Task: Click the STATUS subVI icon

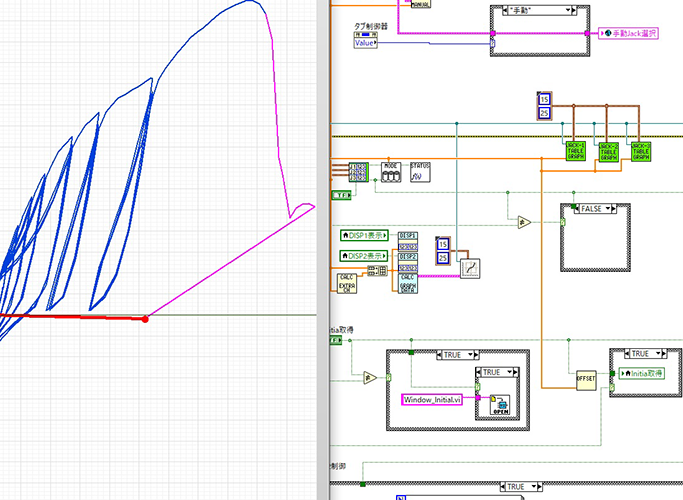Action: tap(420, 172)
